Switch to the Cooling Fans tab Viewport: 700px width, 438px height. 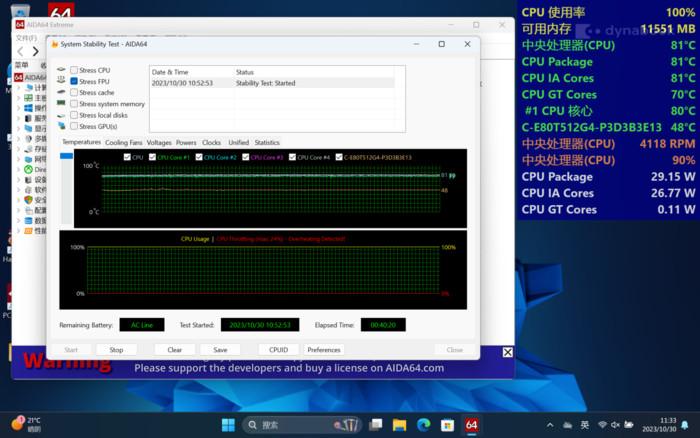pos(124,142)
